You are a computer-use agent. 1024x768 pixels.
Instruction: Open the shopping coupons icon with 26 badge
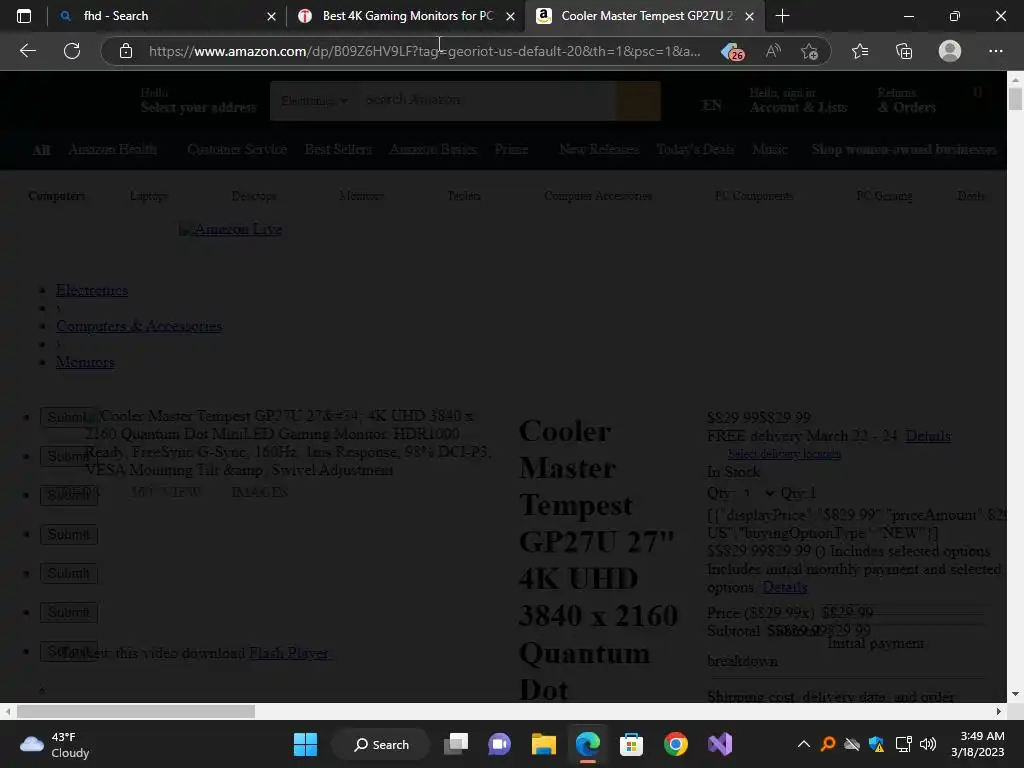click(733, 51)
